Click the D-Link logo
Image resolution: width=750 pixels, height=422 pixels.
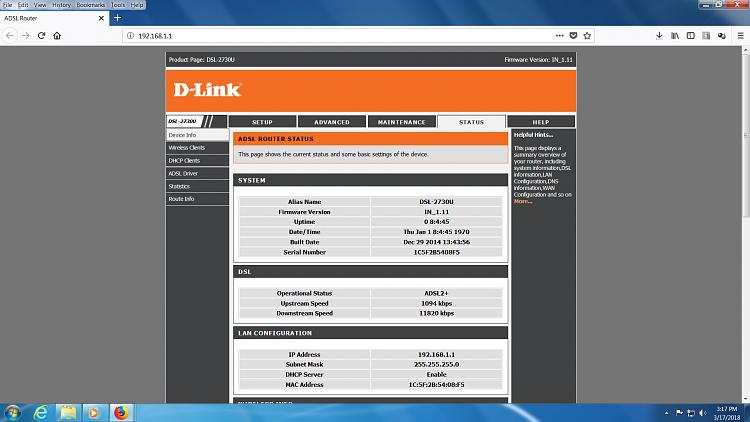pos(208,89)
